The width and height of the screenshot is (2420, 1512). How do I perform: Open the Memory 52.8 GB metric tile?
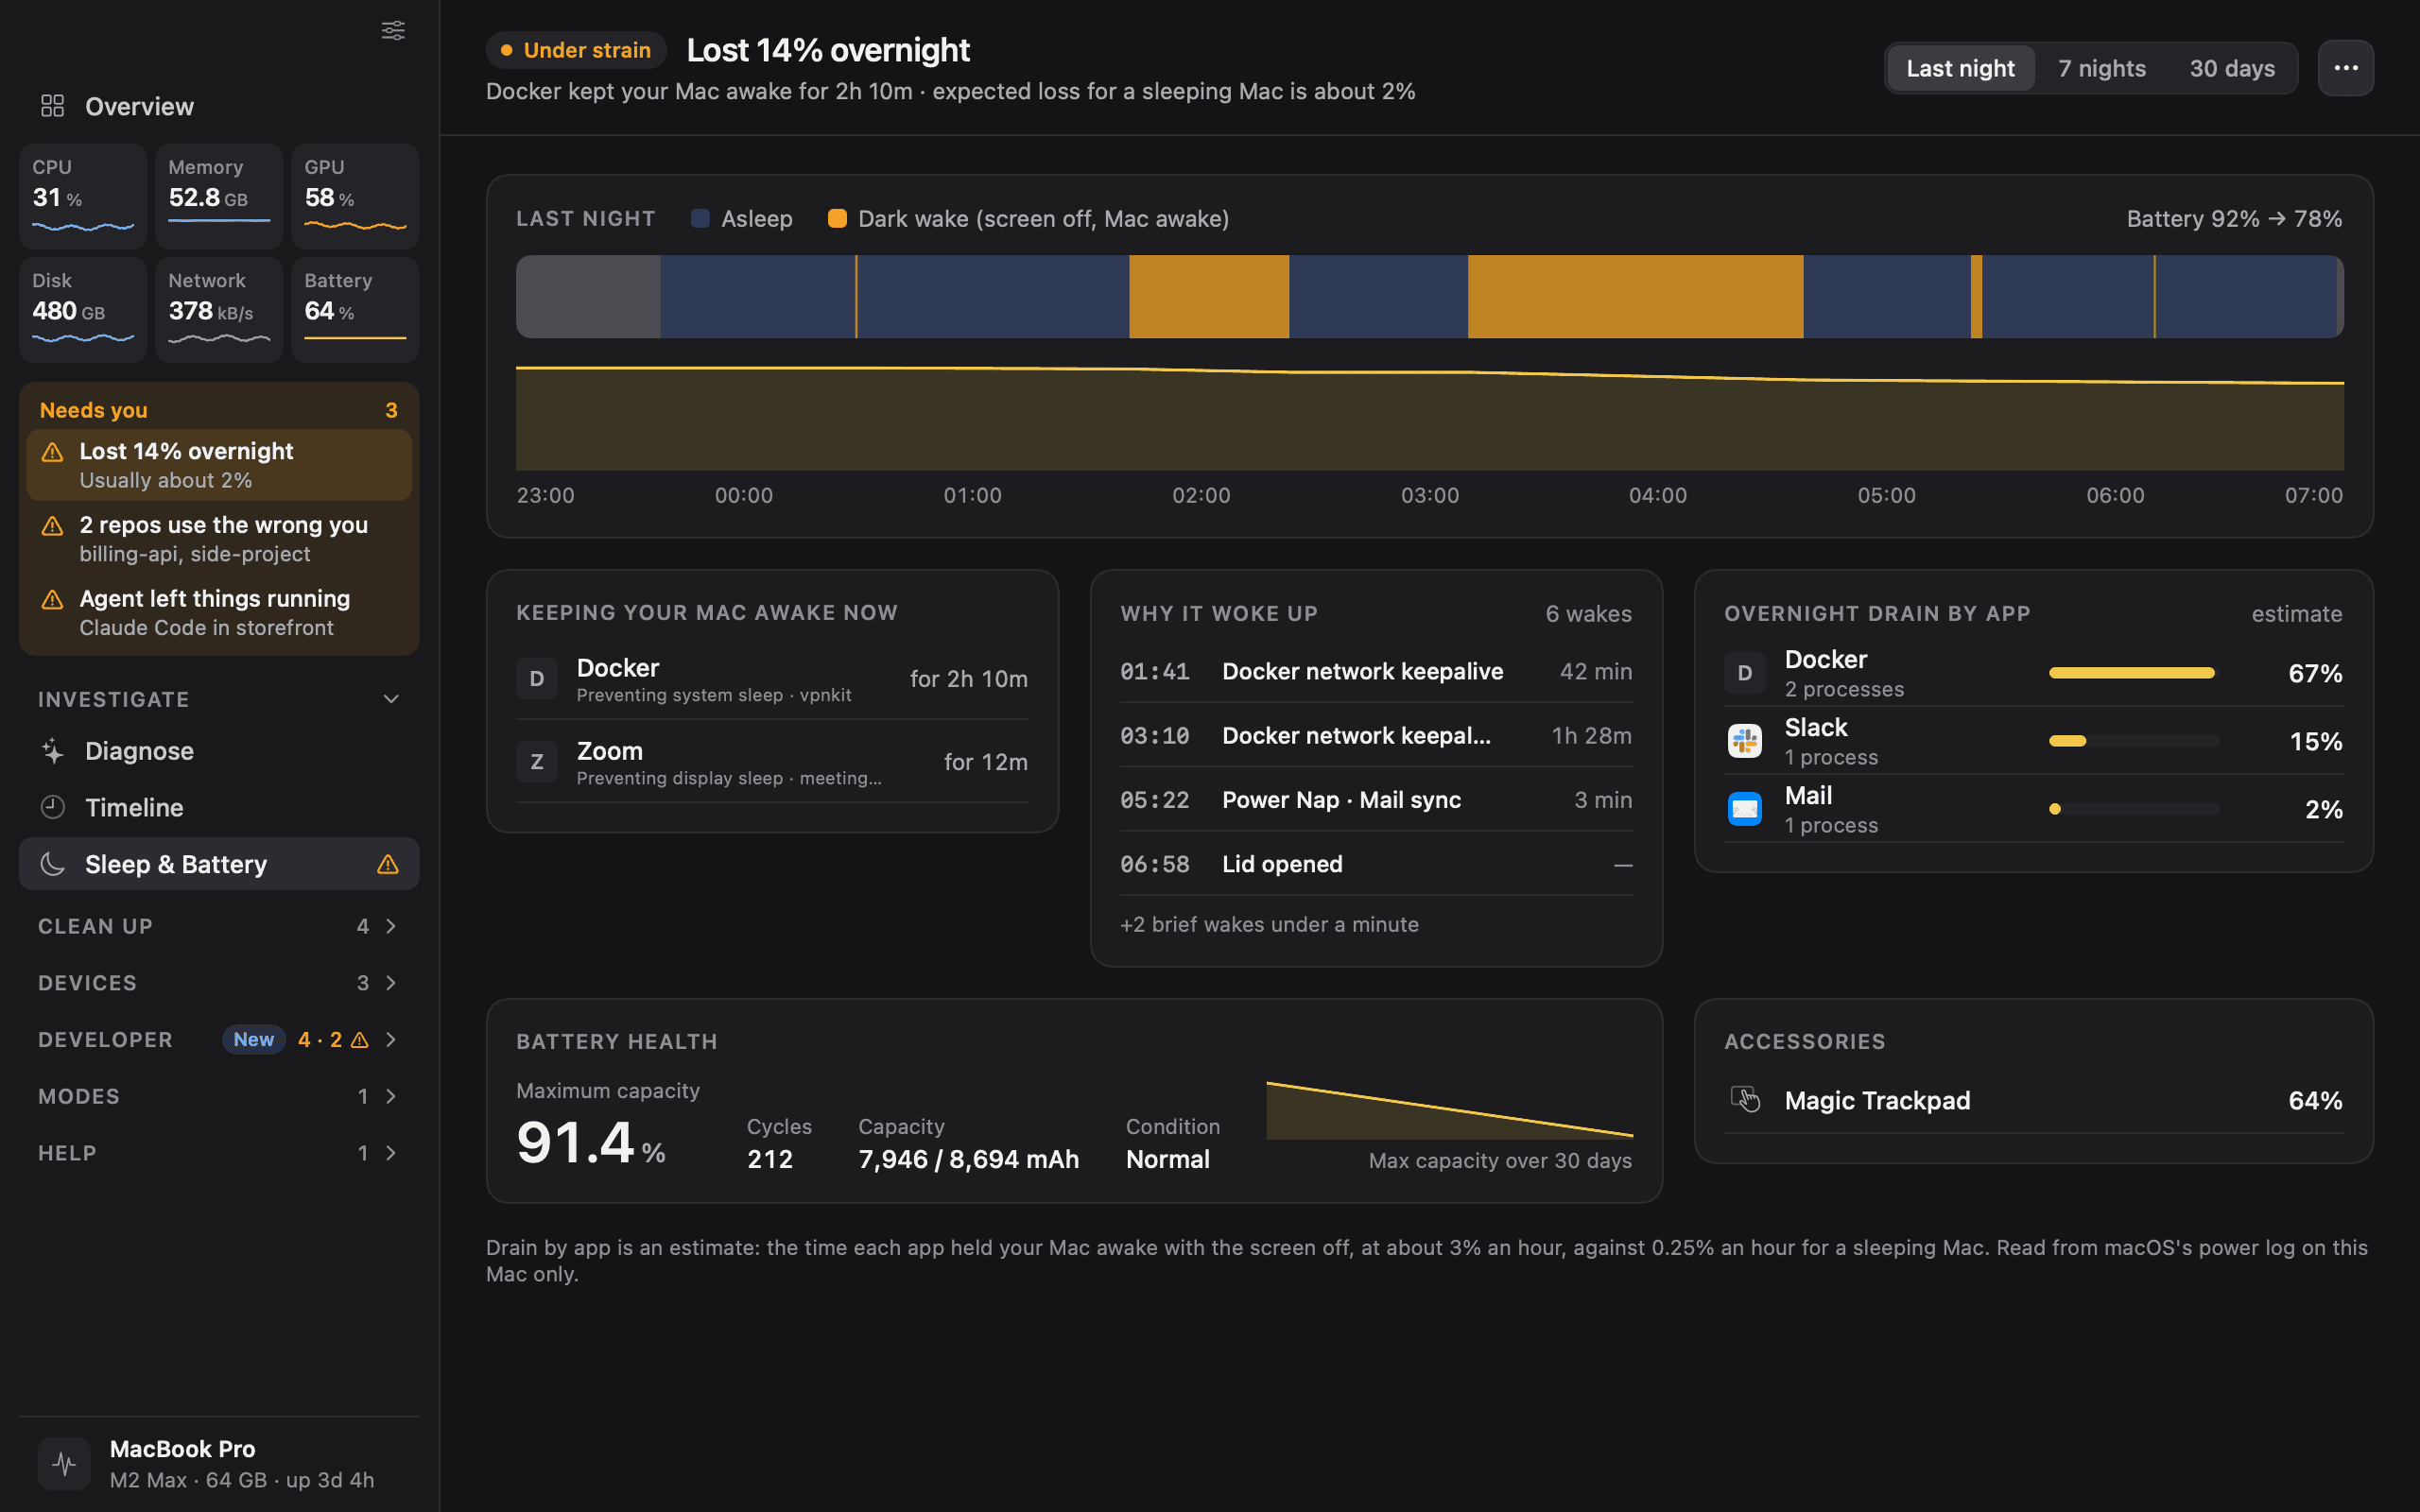(x=219, y=196)
